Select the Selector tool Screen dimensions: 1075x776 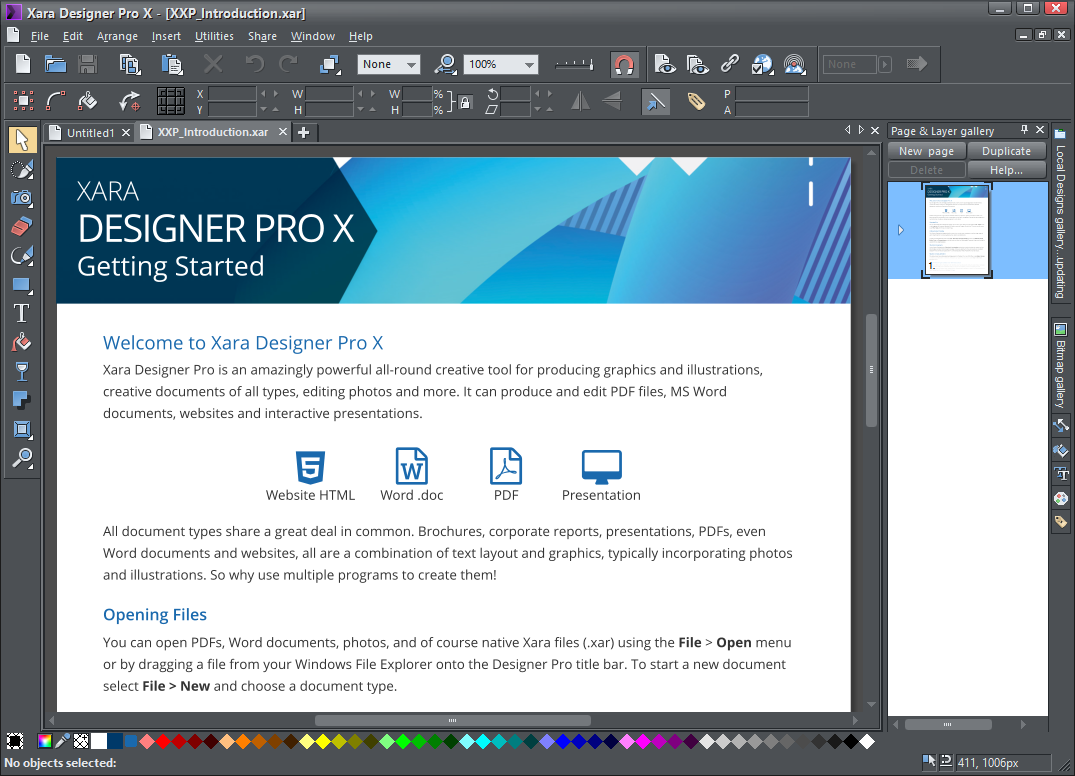coord(22,140)
